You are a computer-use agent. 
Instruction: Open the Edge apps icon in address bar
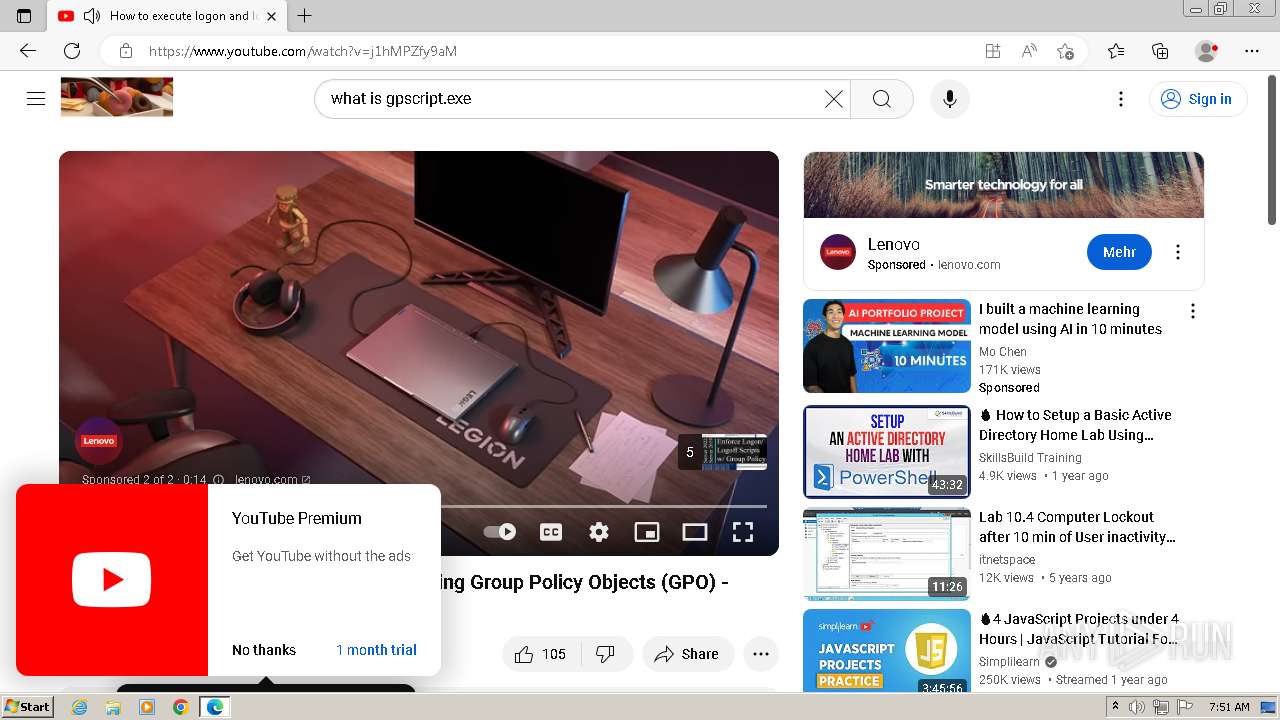click(993, 51)
